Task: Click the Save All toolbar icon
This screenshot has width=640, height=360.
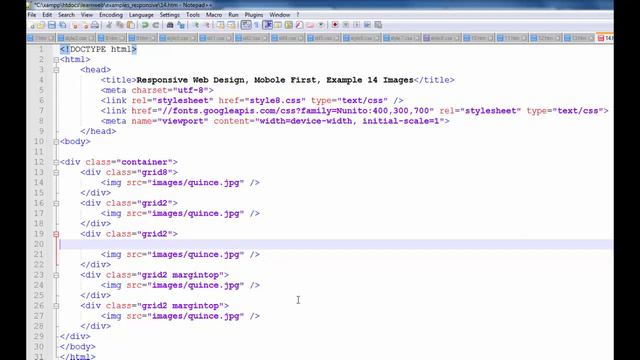Action: click(62, 25)
